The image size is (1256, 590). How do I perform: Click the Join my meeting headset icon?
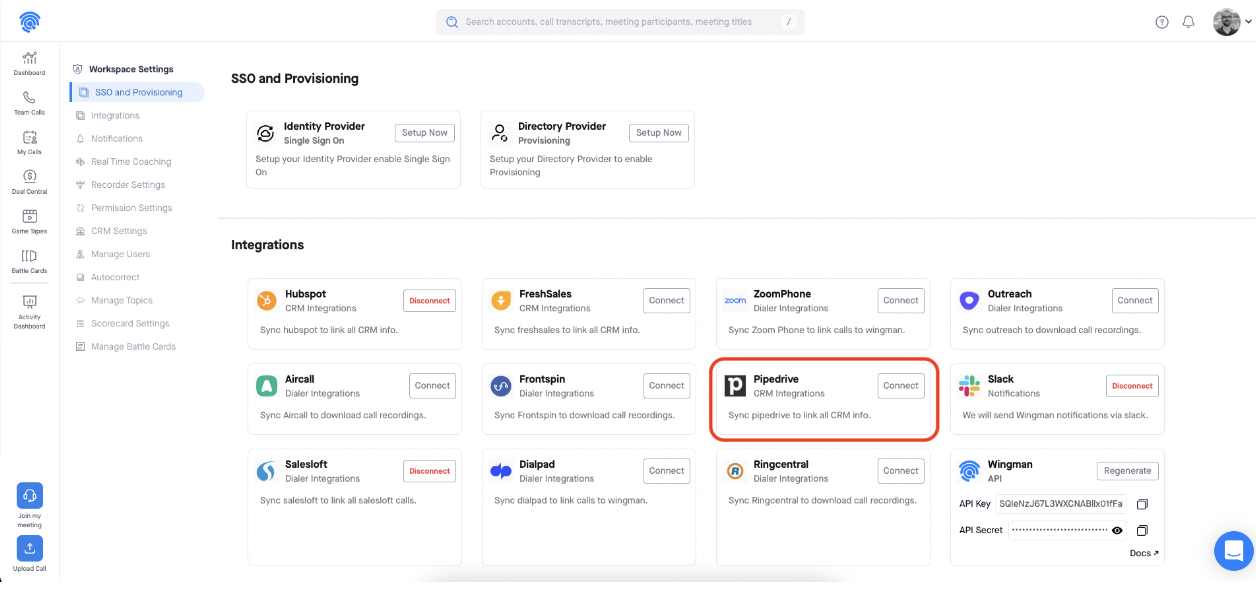point(30,495)
